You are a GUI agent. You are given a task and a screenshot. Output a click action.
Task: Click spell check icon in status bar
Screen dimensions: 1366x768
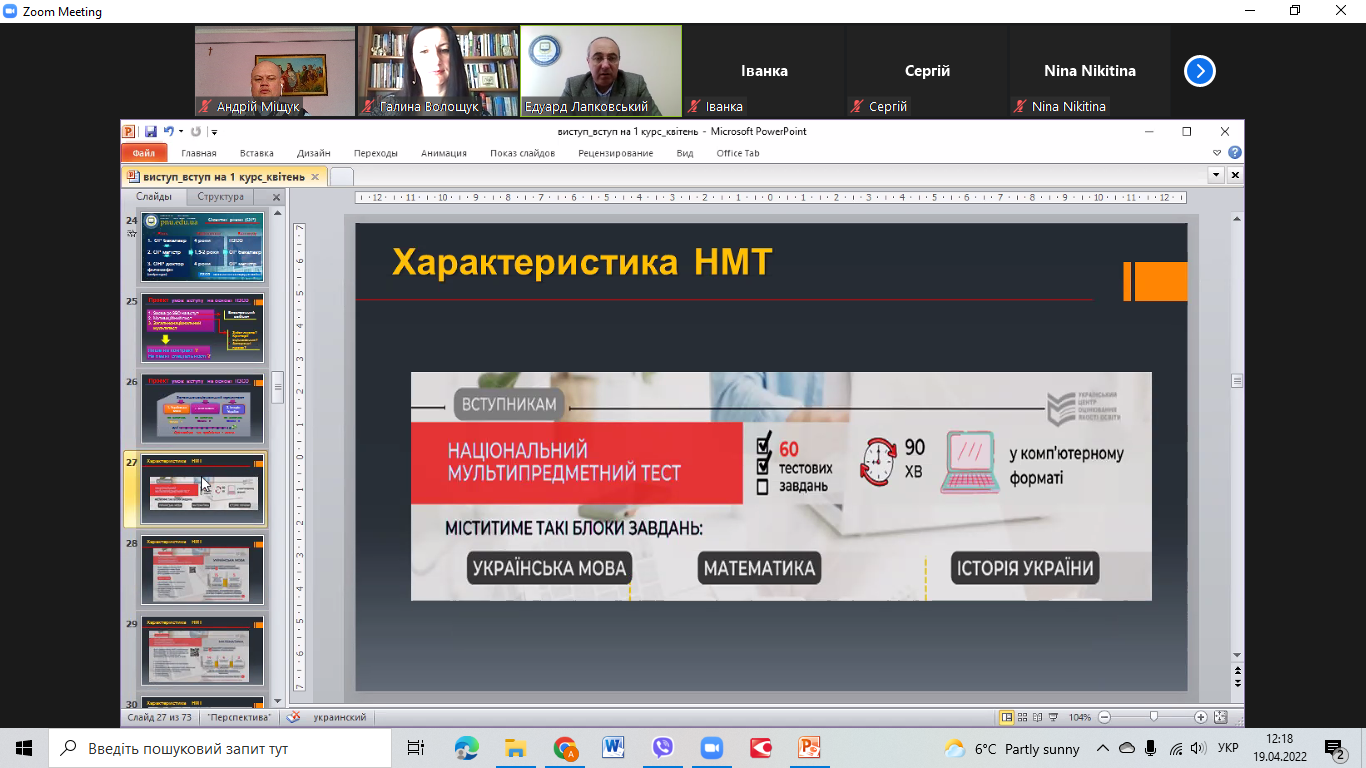[293, 718]
